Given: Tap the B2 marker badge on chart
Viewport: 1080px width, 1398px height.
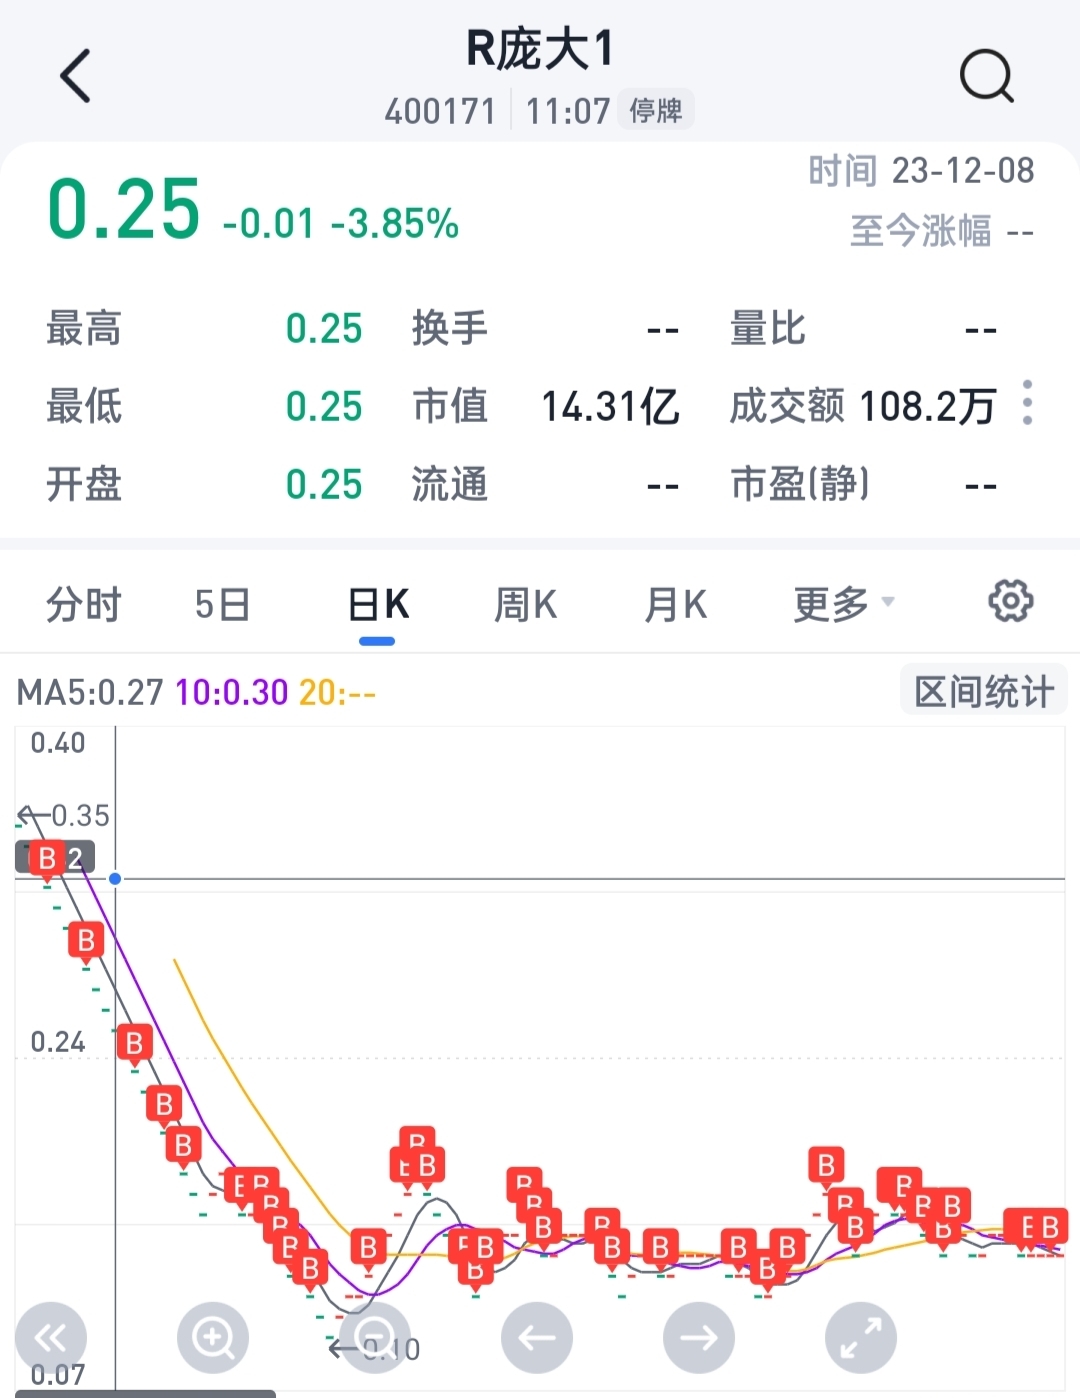Looking at the screenshot, I should (55, 858).
